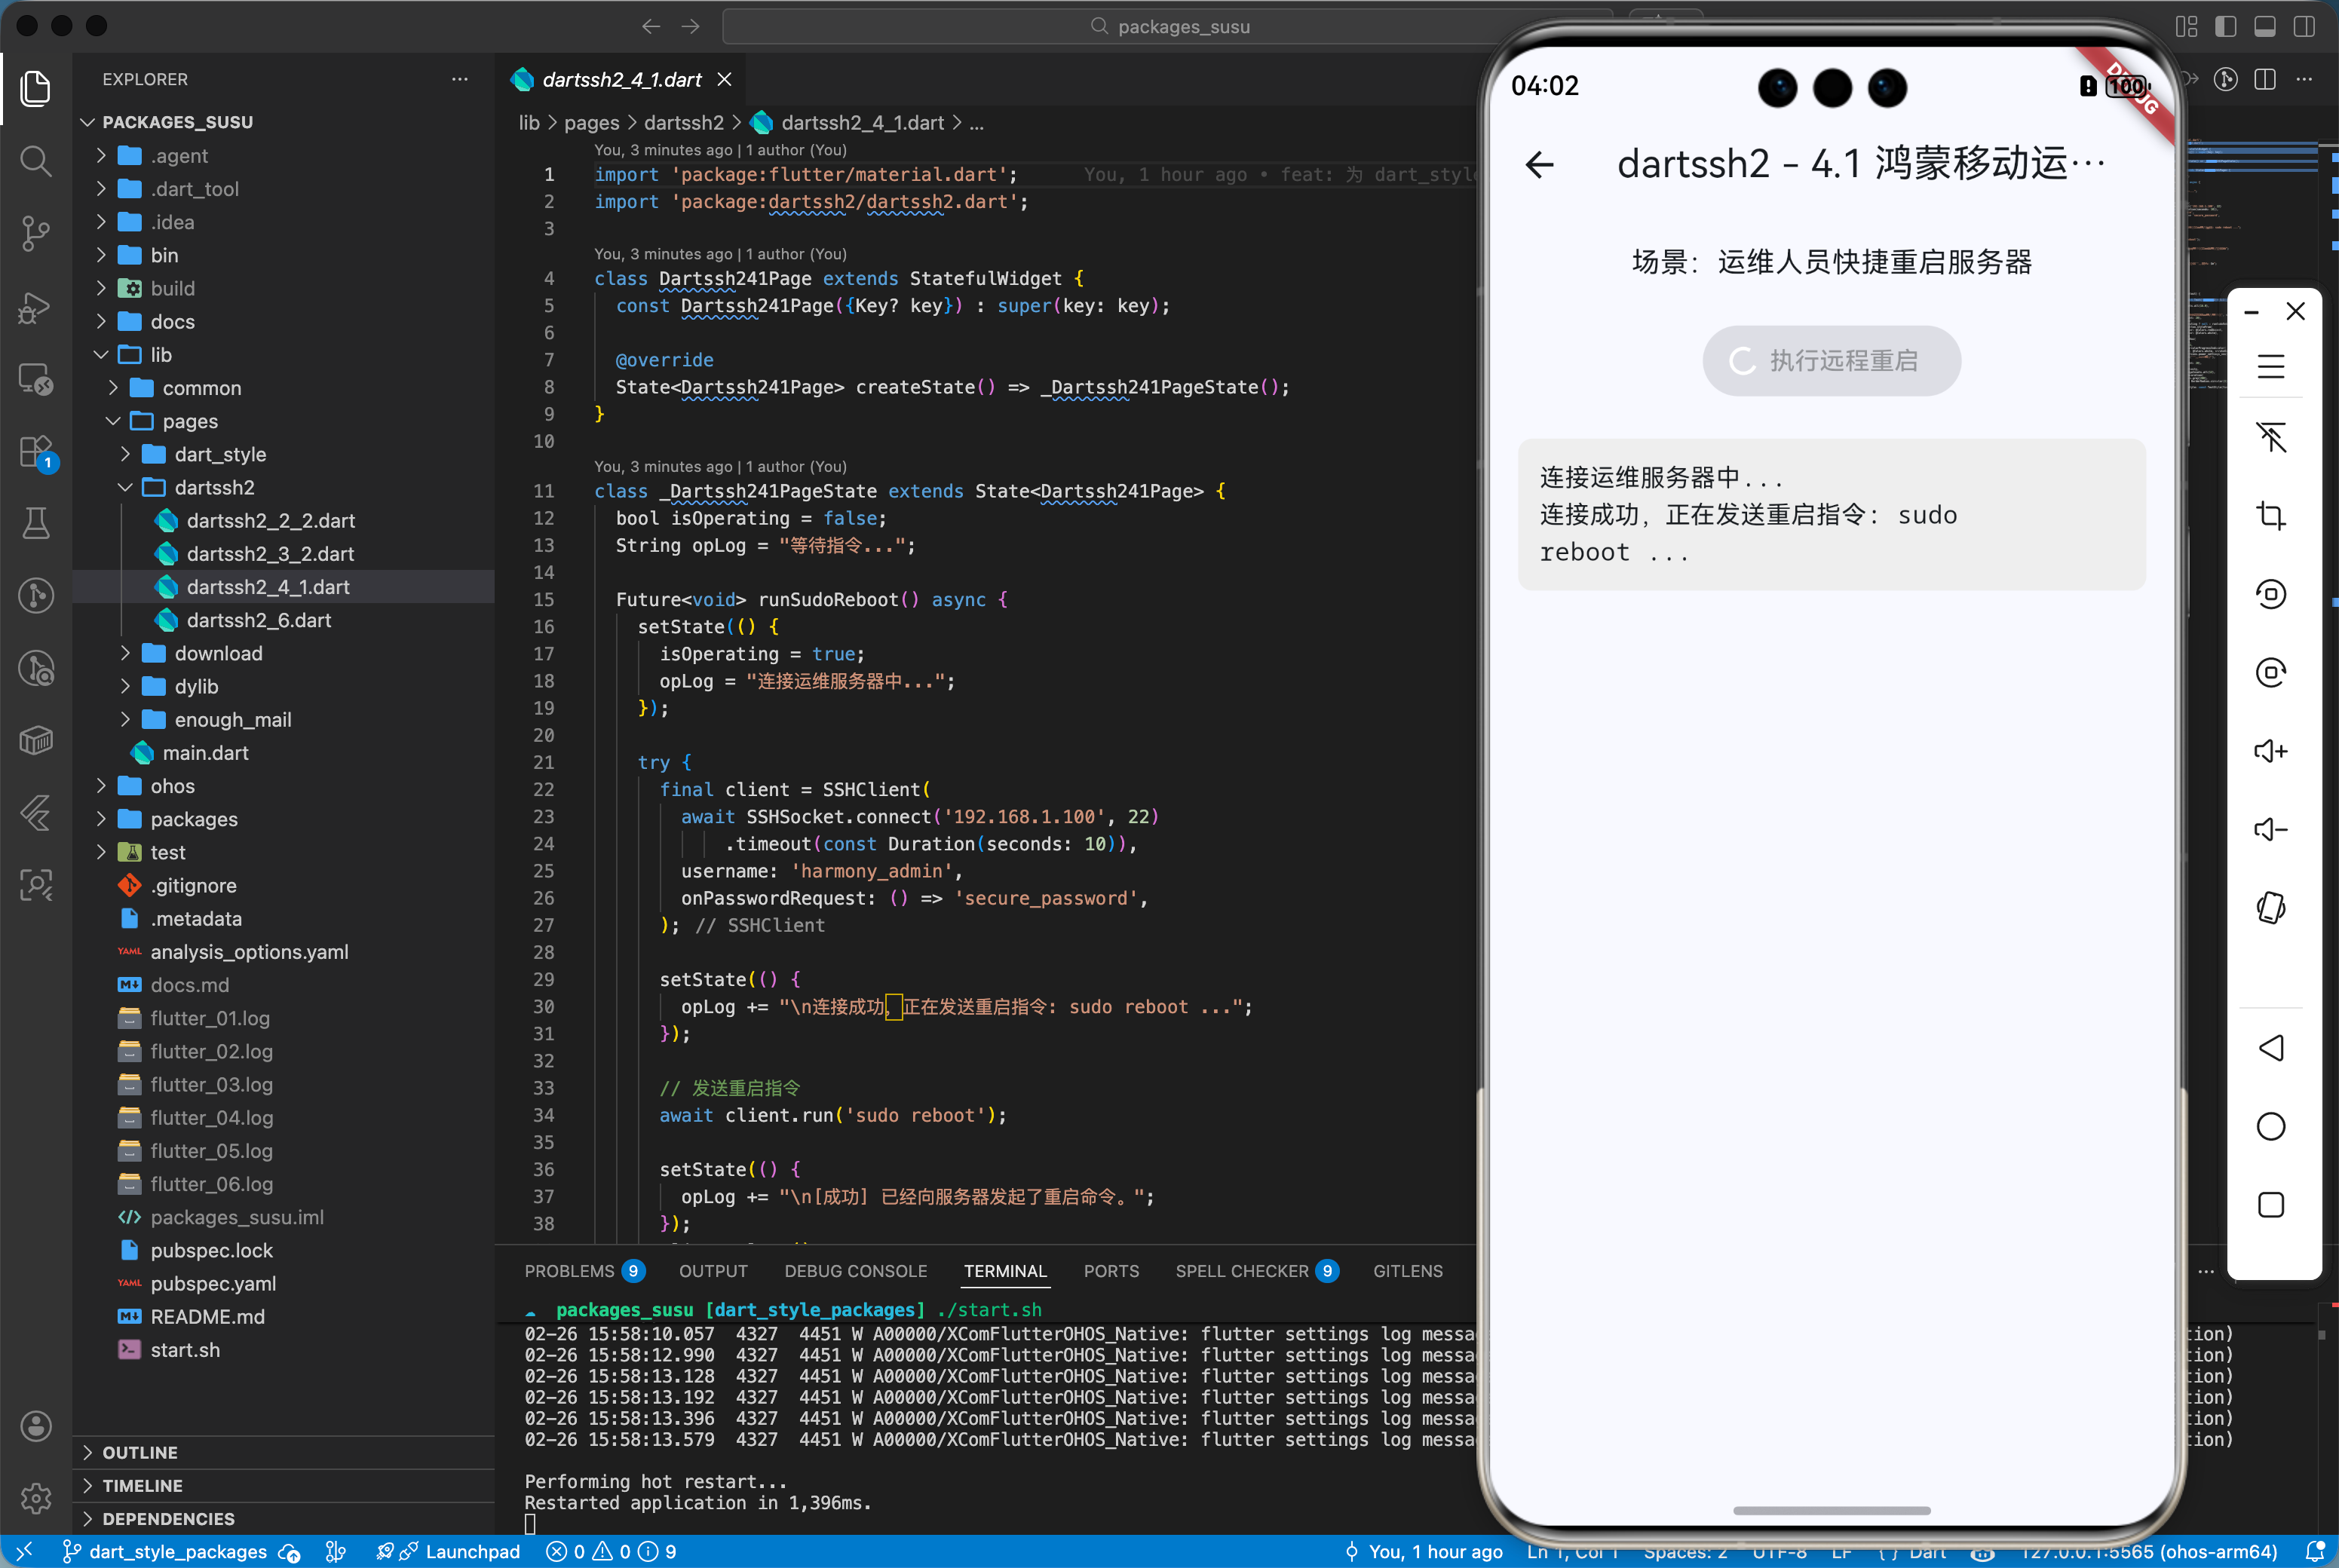Image resolution: width=2339 pixels, height=1568 pixels.
Task: Open the Search view in activity bar
Action: [36, 161]
